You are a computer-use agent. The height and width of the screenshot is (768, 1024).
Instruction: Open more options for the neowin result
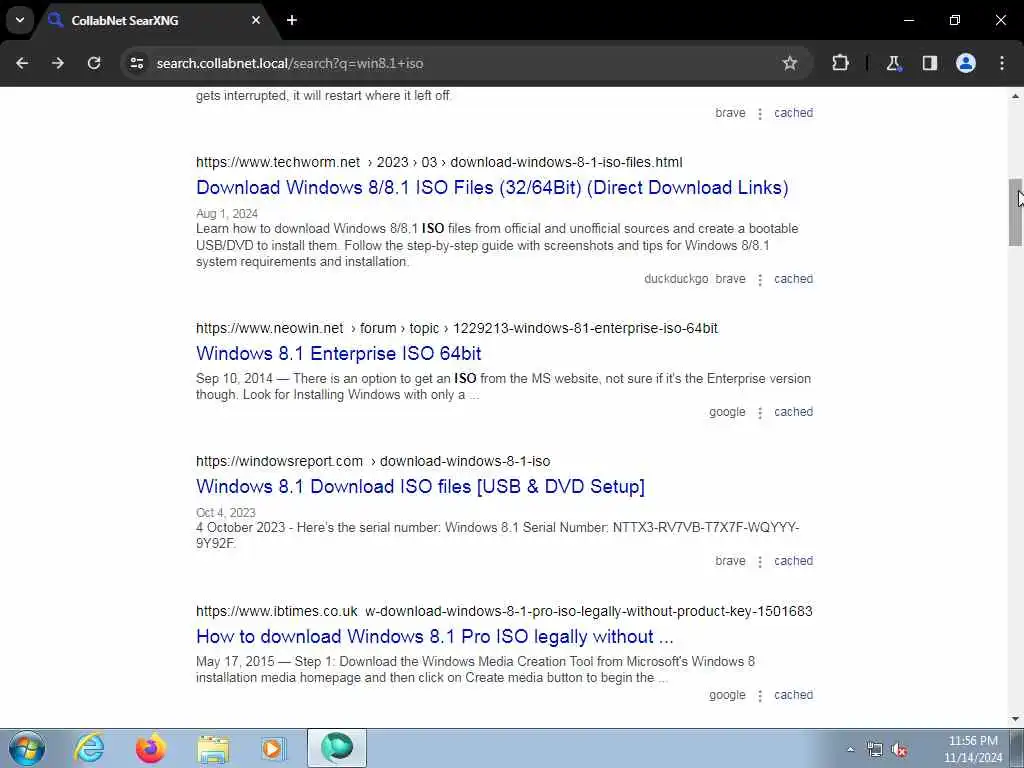pyautogui.click(x=760, y=413)
